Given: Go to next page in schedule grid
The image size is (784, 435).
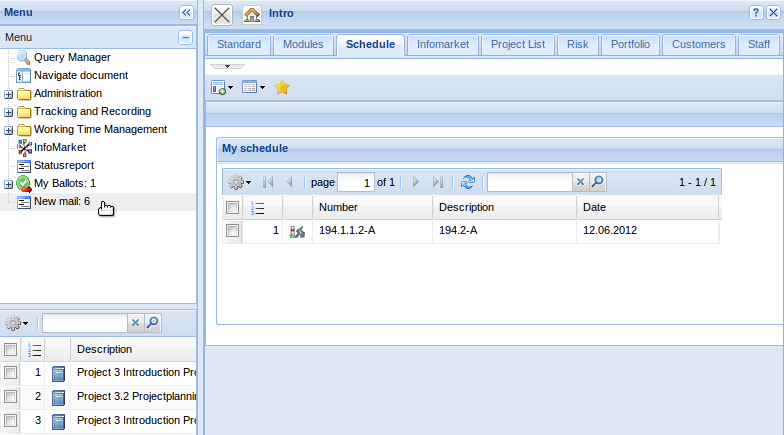Looking at the screenshot, I should point(416,182).
